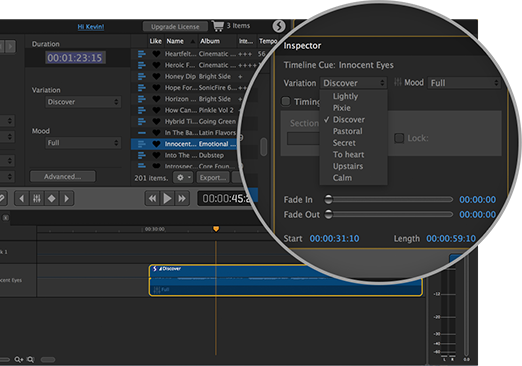Click the rewind button in transport
The image size is (522, 366).
153,198
